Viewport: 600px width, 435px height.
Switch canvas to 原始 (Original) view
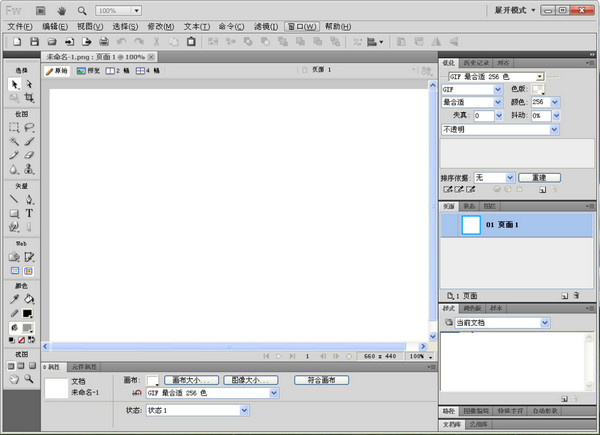pos(57,72)
